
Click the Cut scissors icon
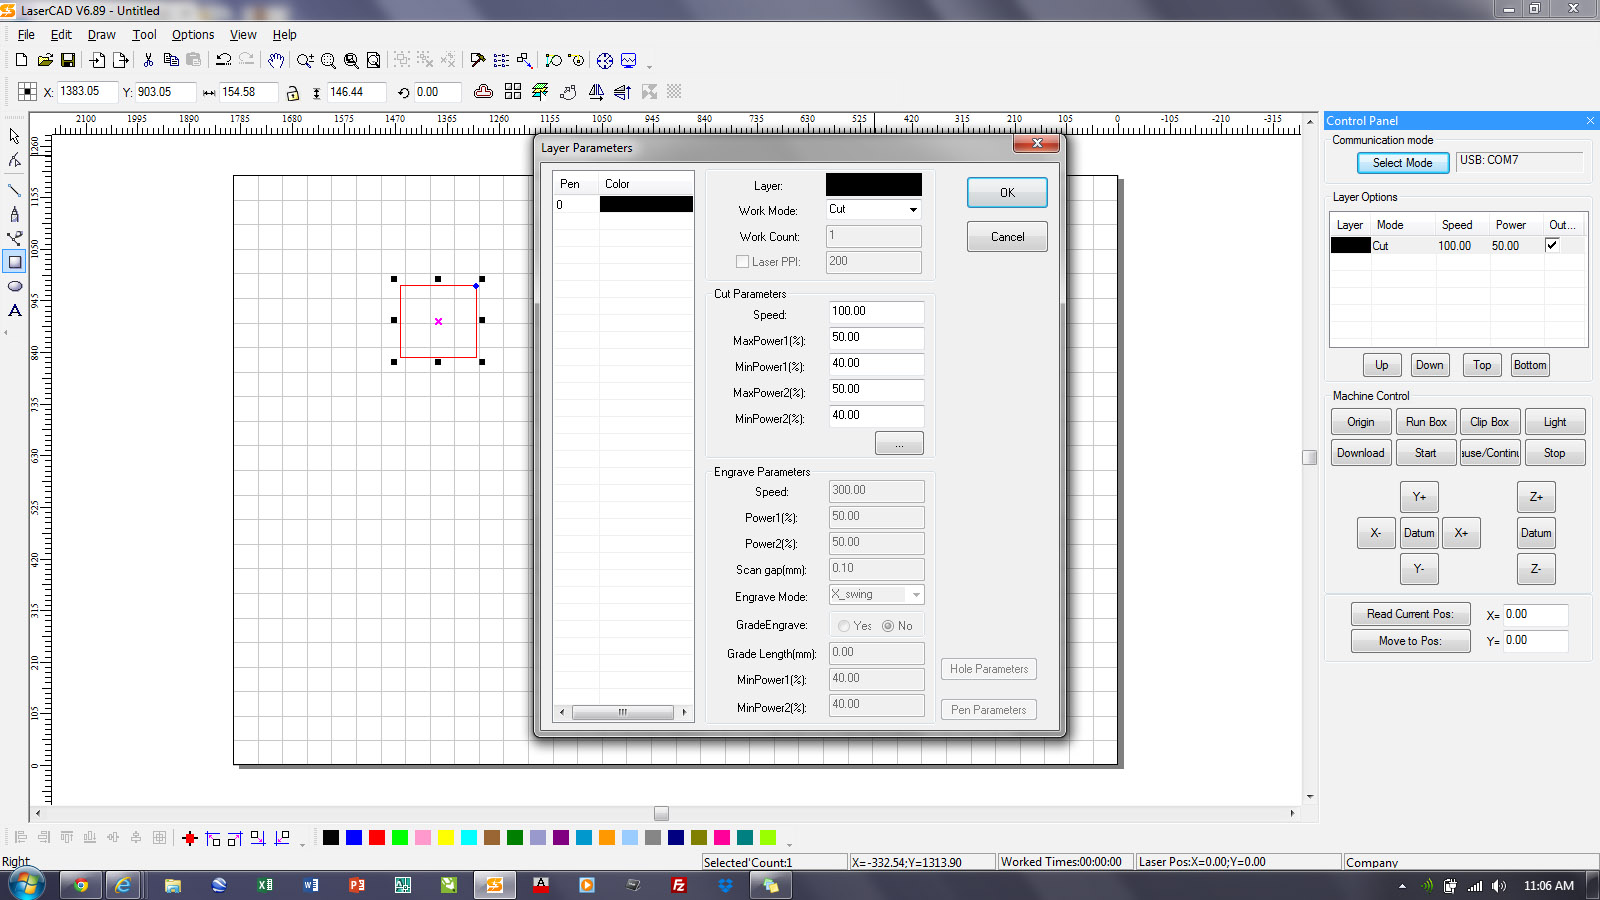(x=148, y=60)
